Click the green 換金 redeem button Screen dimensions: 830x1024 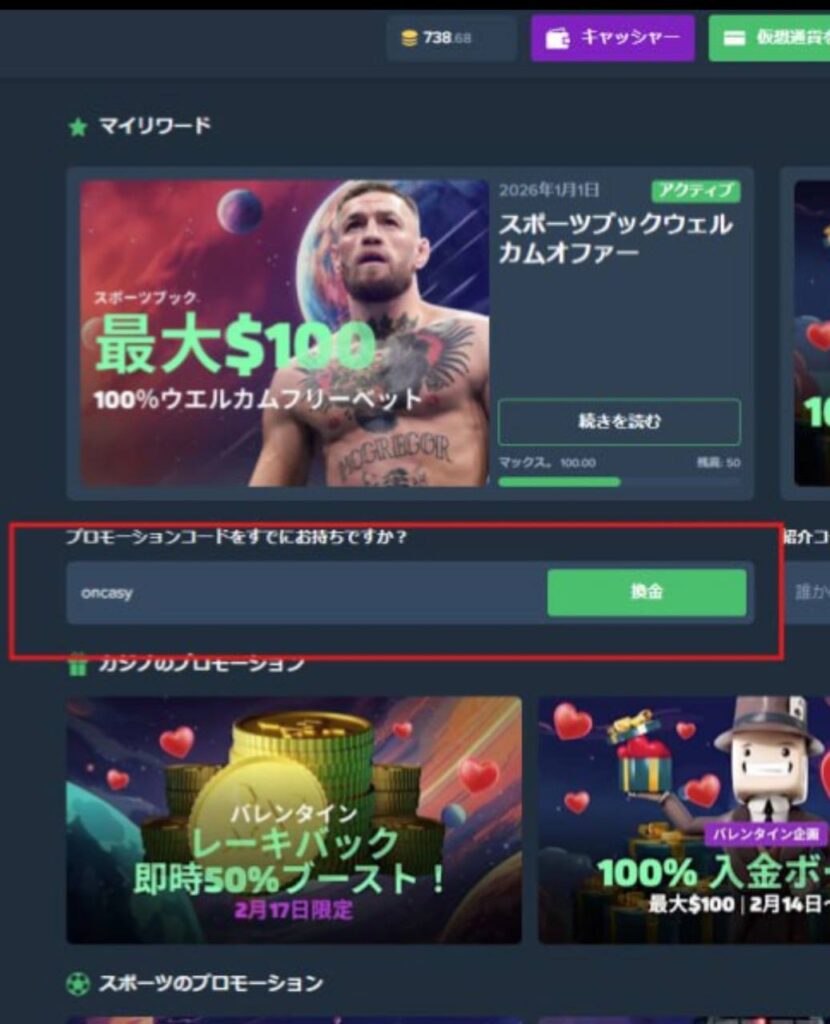[x=646, y=592]
